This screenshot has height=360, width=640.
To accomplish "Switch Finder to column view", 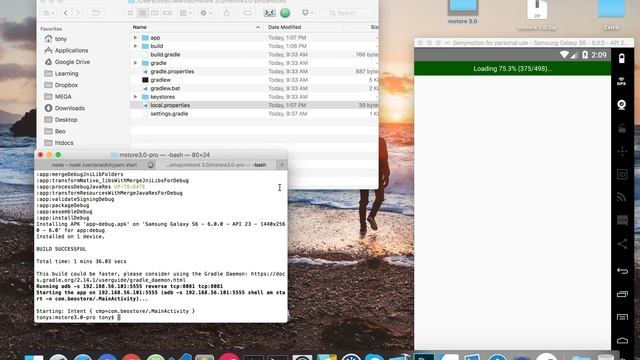I will pos(155,13).
